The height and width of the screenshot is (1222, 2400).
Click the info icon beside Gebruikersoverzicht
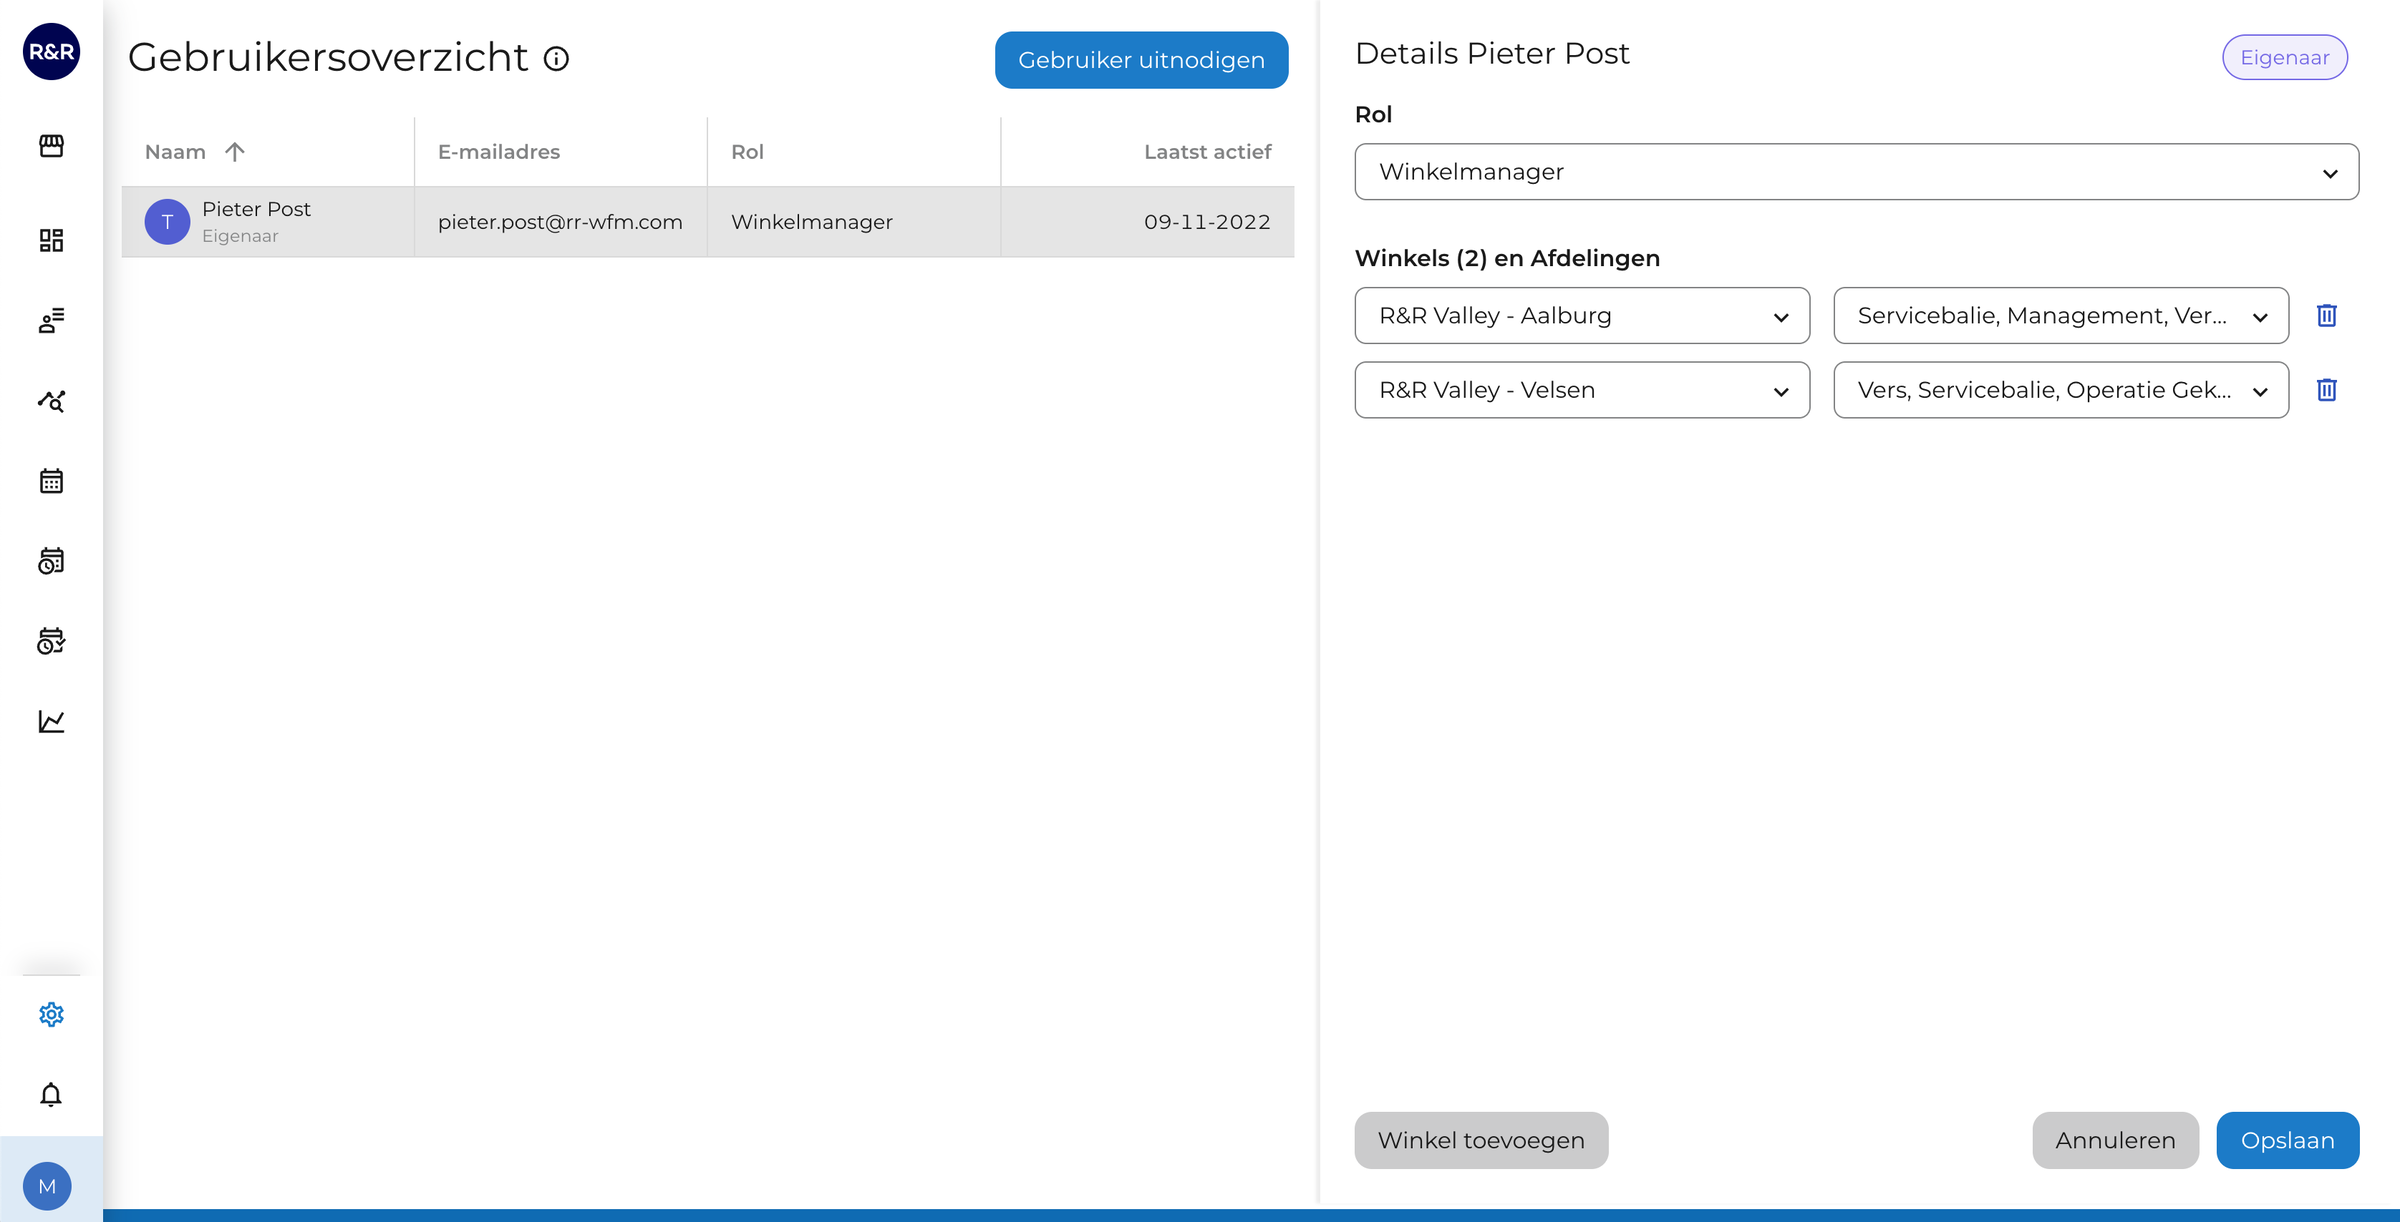[x=556, y=59]
